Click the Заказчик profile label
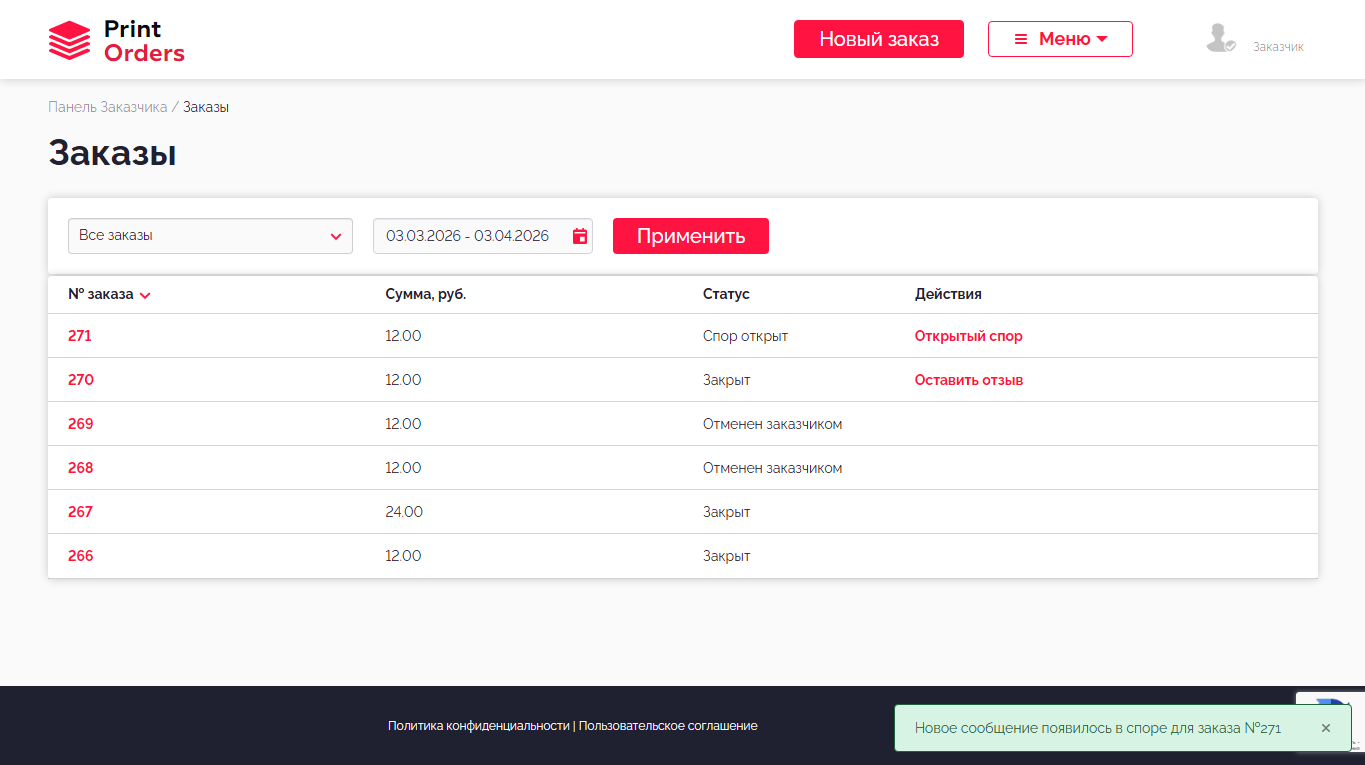This screenshot has width=1365, height=765. (1278, 47)
